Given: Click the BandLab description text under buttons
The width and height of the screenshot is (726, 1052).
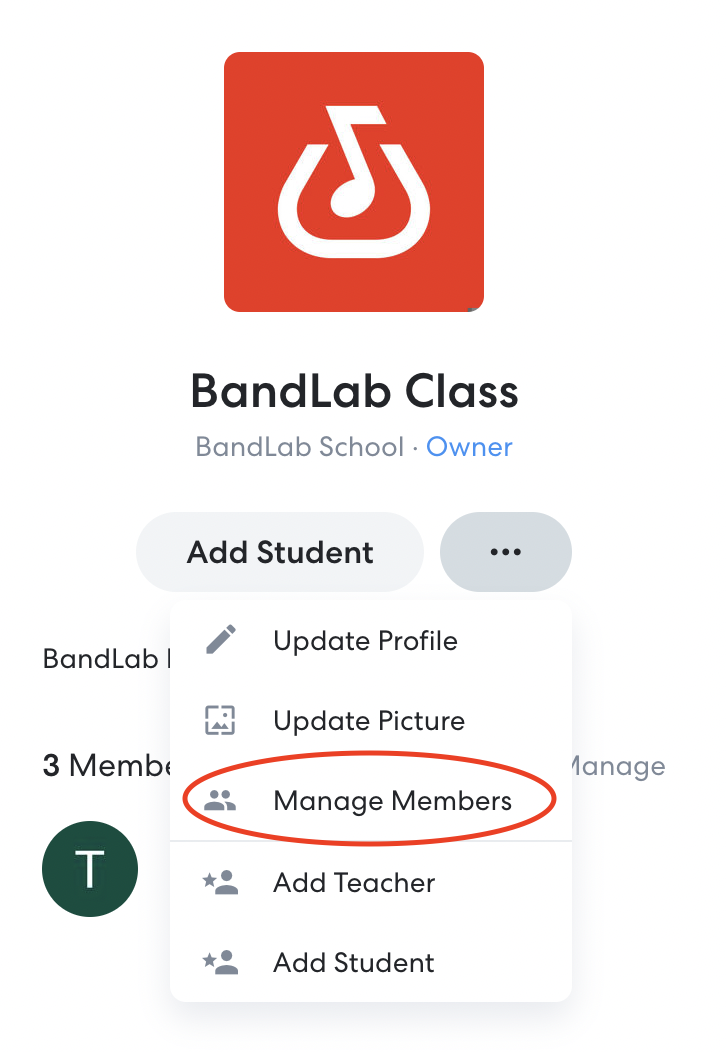Looking at the screenshot, I should [x=106, y=659].
